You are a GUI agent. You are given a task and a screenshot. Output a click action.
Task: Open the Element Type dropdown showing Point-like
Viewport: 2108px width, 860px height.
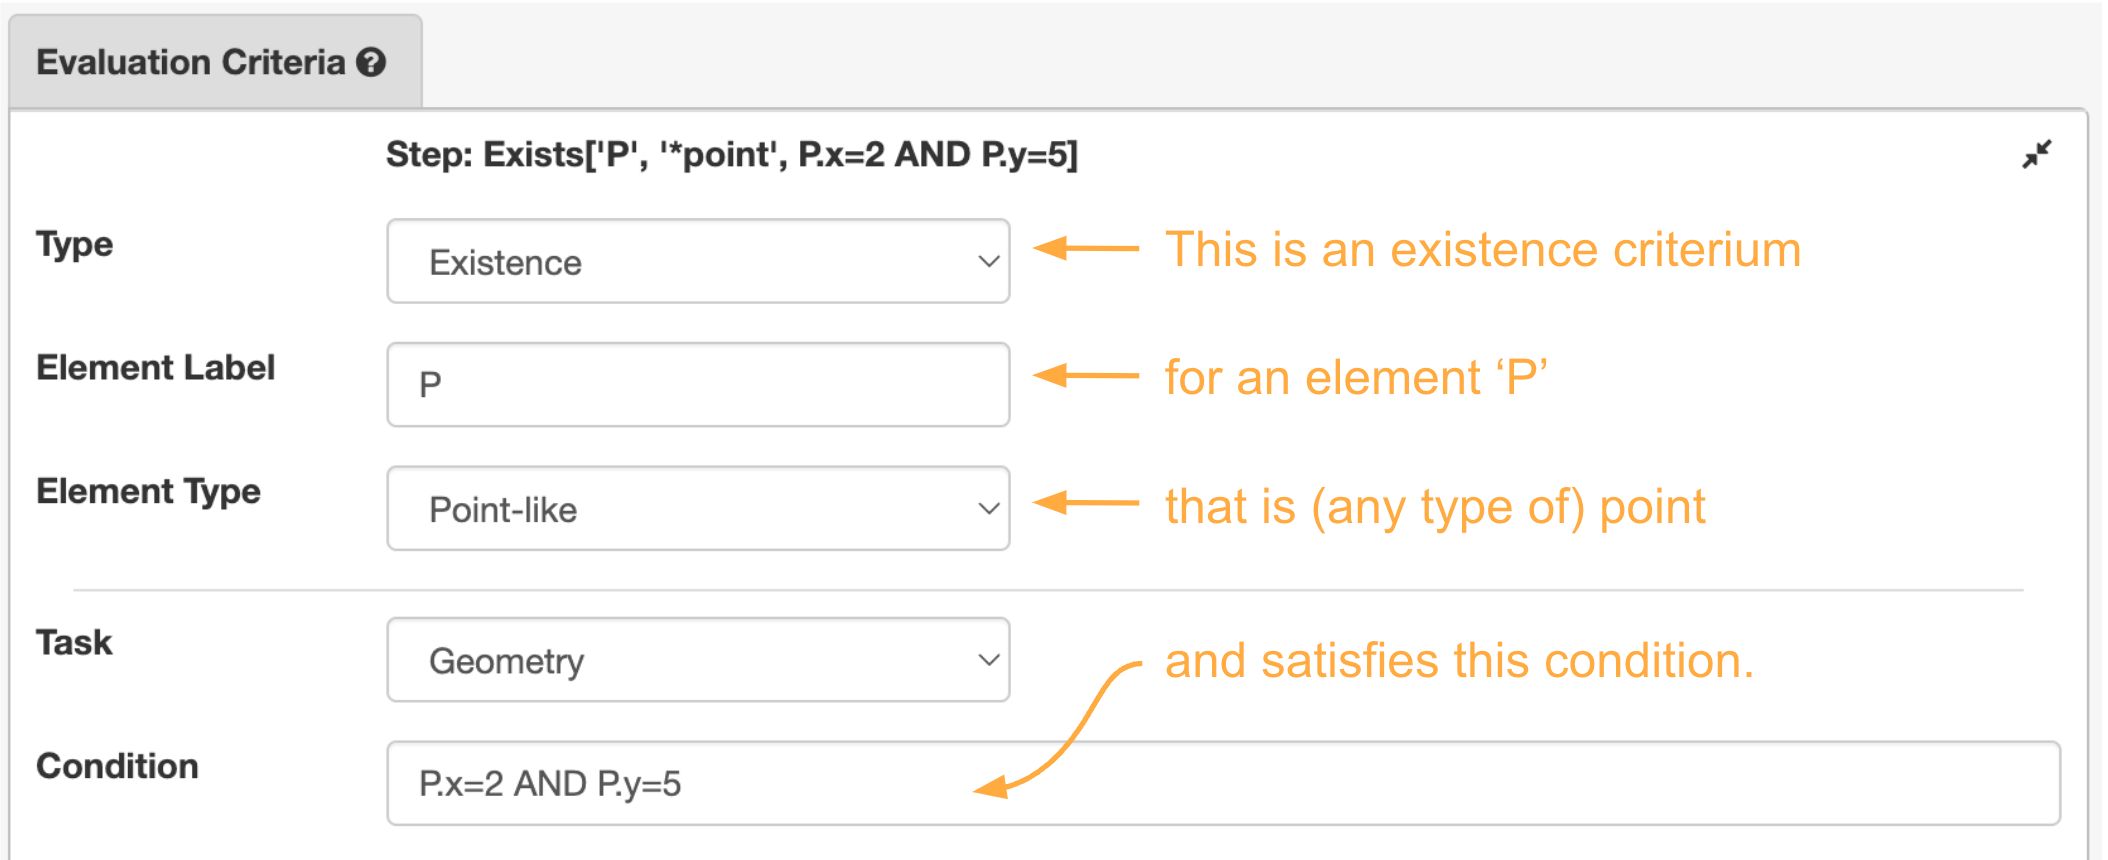697,508
